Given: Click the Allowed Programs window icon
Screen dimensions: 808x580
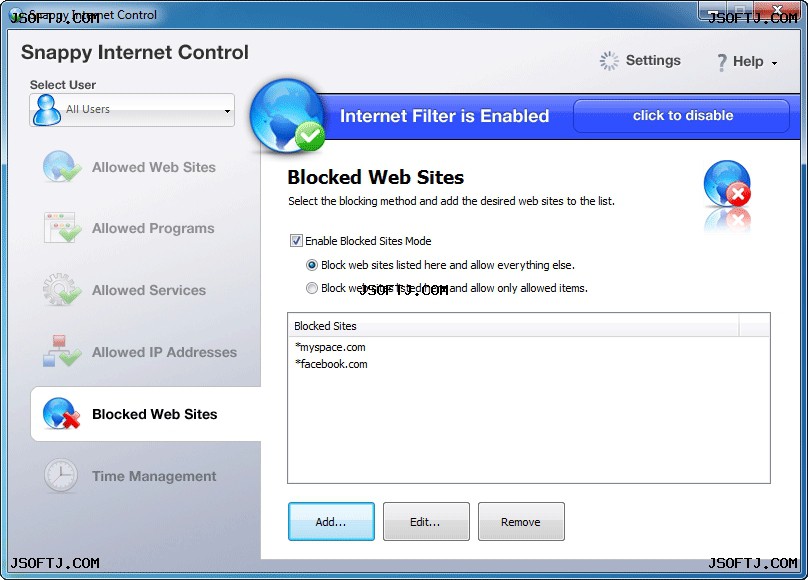Looking at the screenshot, I should pos(62,228).
